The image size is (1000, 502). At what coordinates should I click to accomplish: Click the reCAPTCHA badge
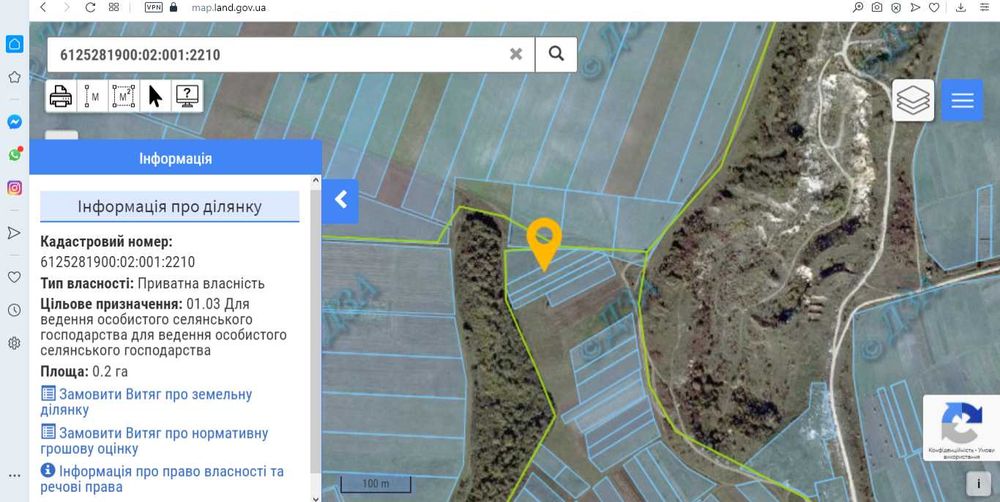tap(961, 427)
